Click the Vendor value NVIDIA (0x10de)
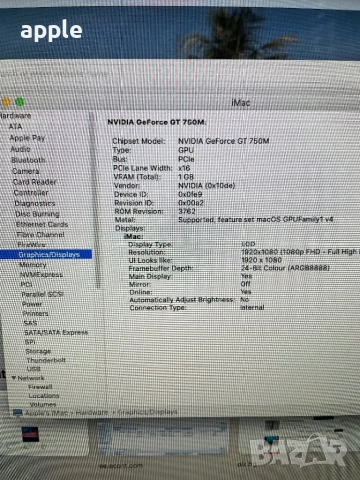 (207, 186)
